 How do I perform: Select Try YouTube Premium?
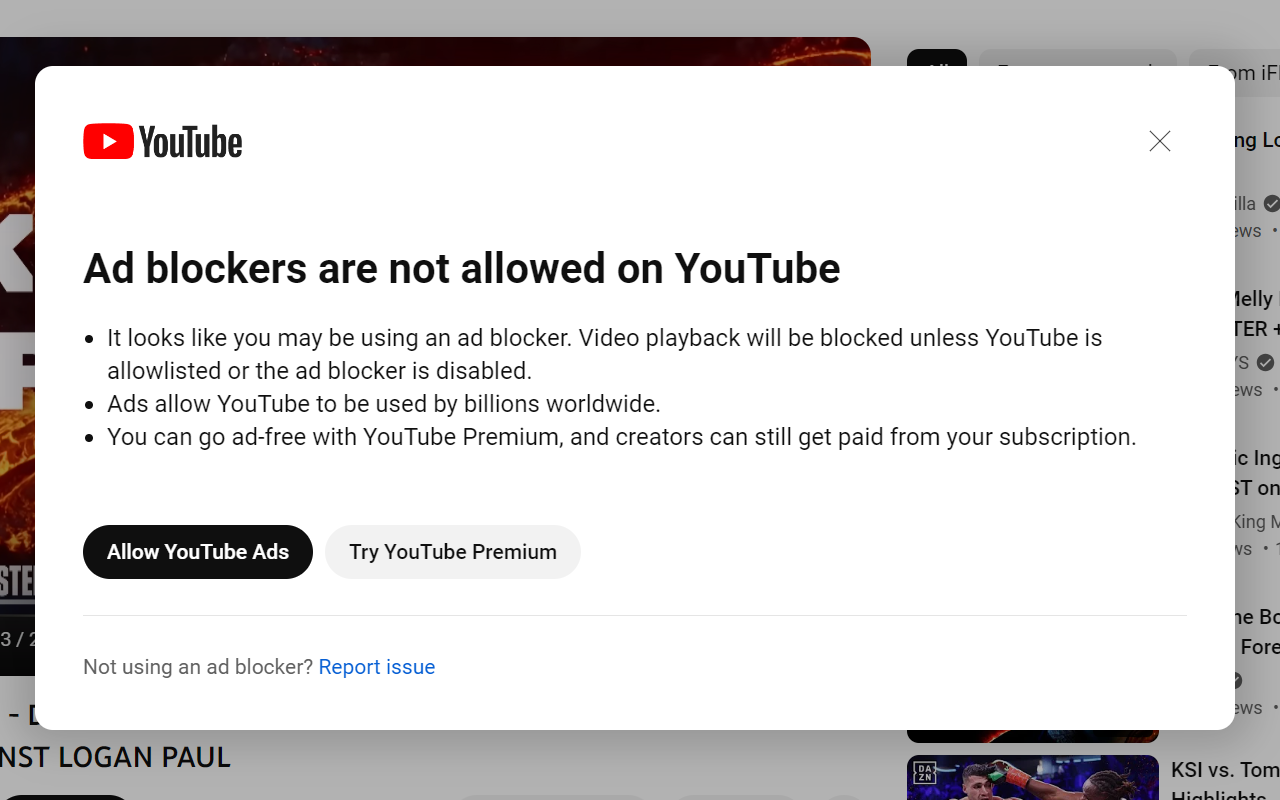point(452,551)
